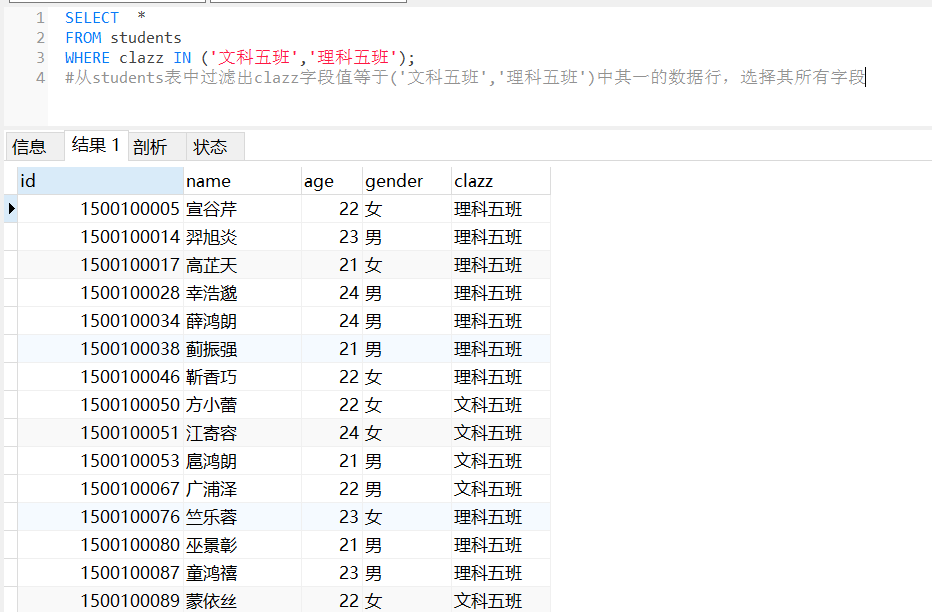932x612 pixels.
Task: Click line number 3 in the gutter
Action: pos(40,58)
